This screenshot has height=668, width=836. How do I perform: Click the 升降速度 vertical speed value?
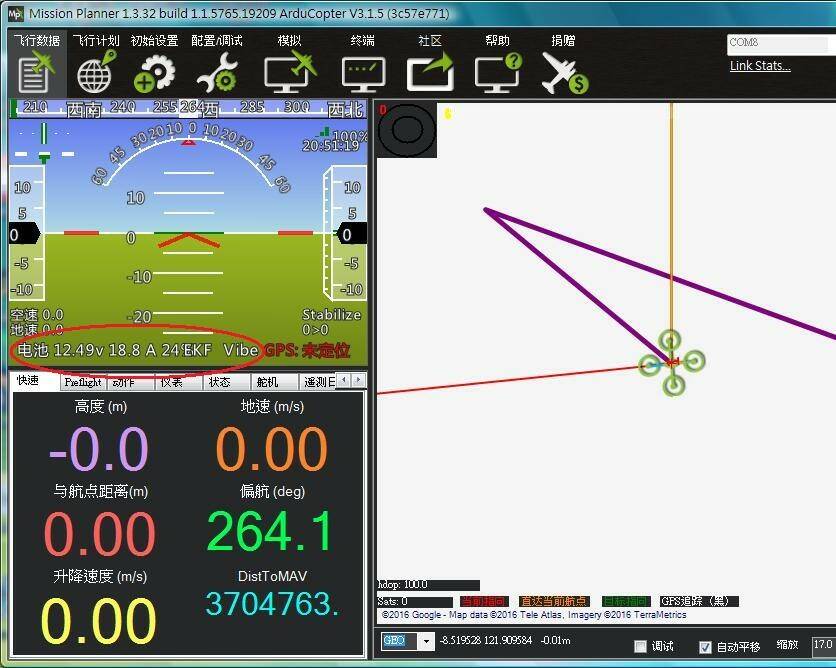pos(99,620)
